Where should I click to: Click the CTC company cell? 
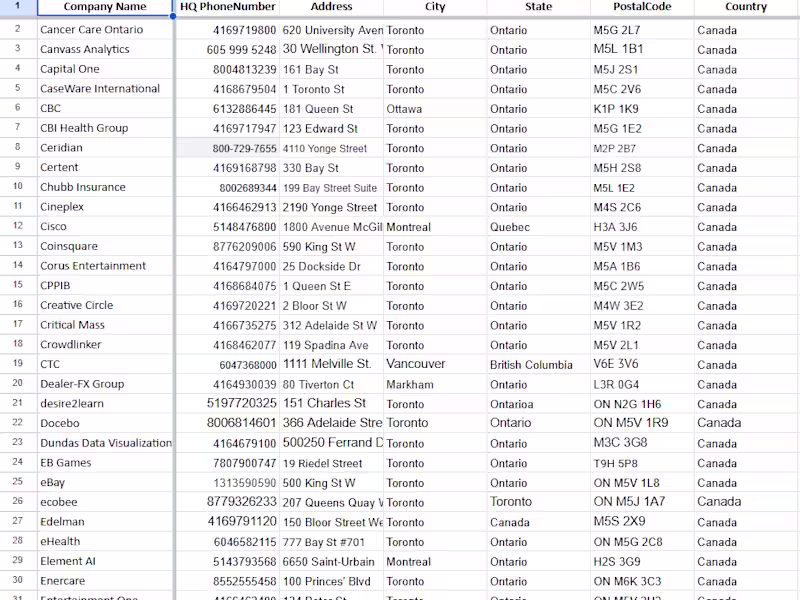(105, 364)
